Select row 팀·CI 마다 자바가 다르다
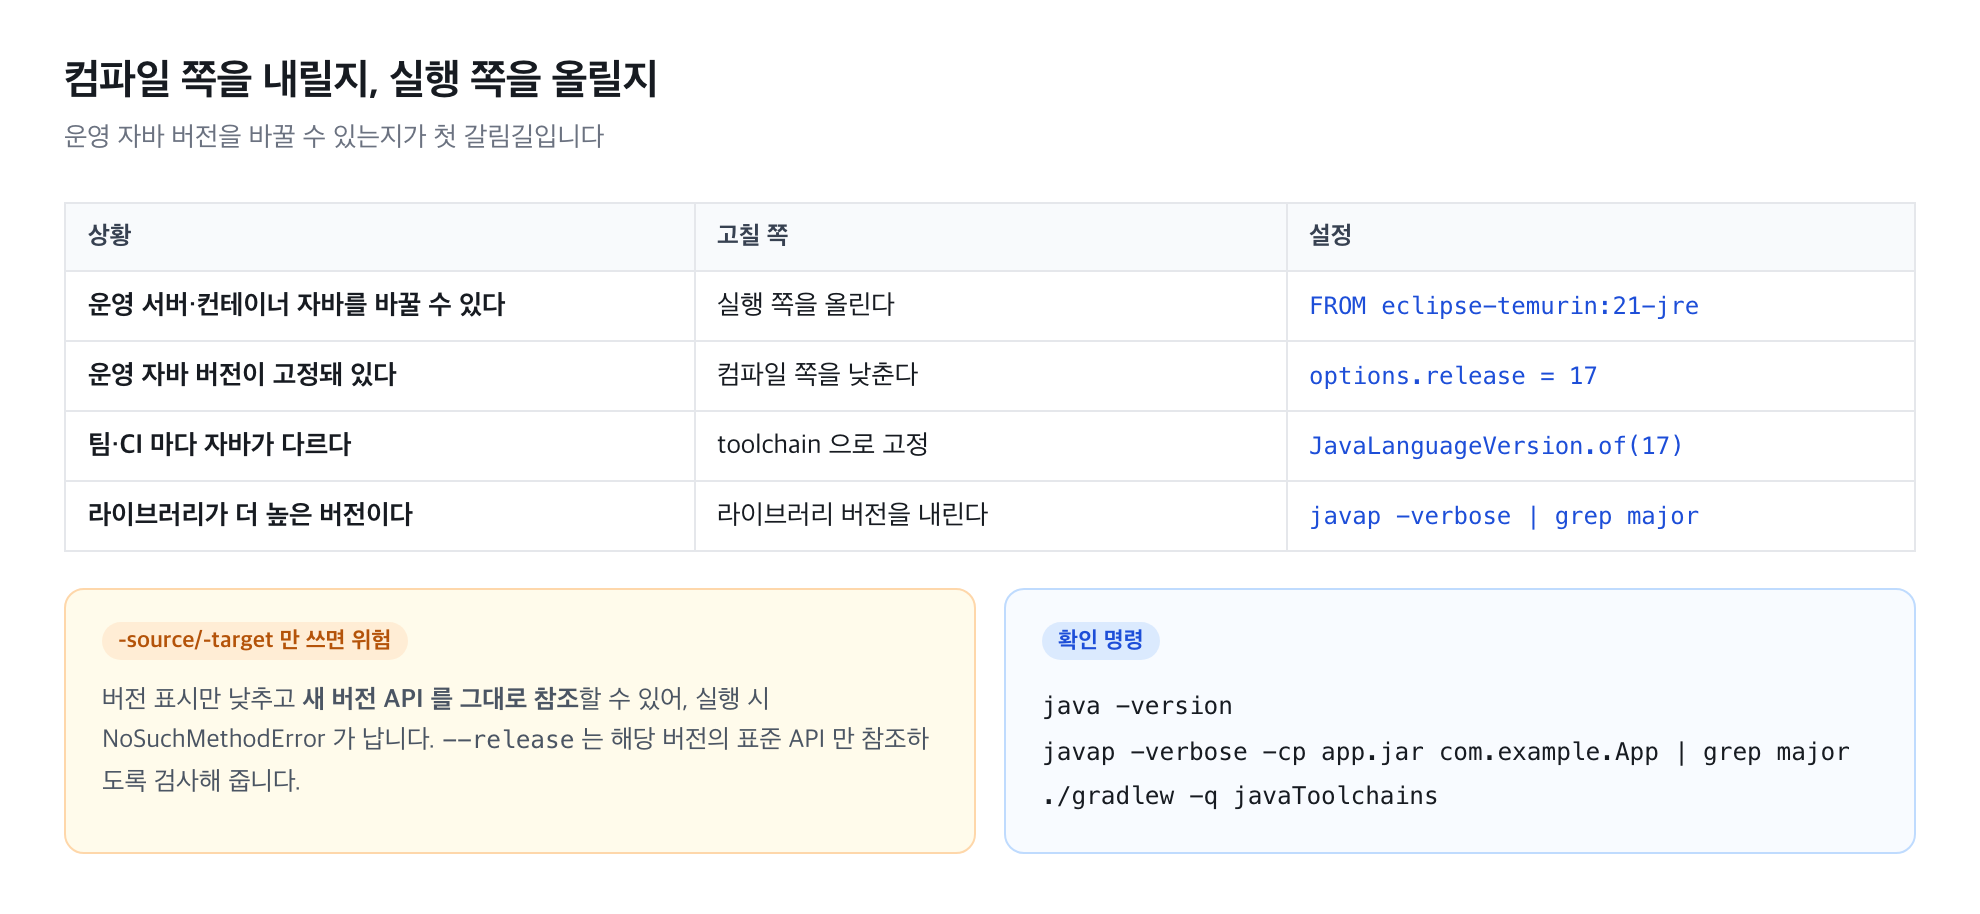1980x914 pixels. (x=990, y=446)
